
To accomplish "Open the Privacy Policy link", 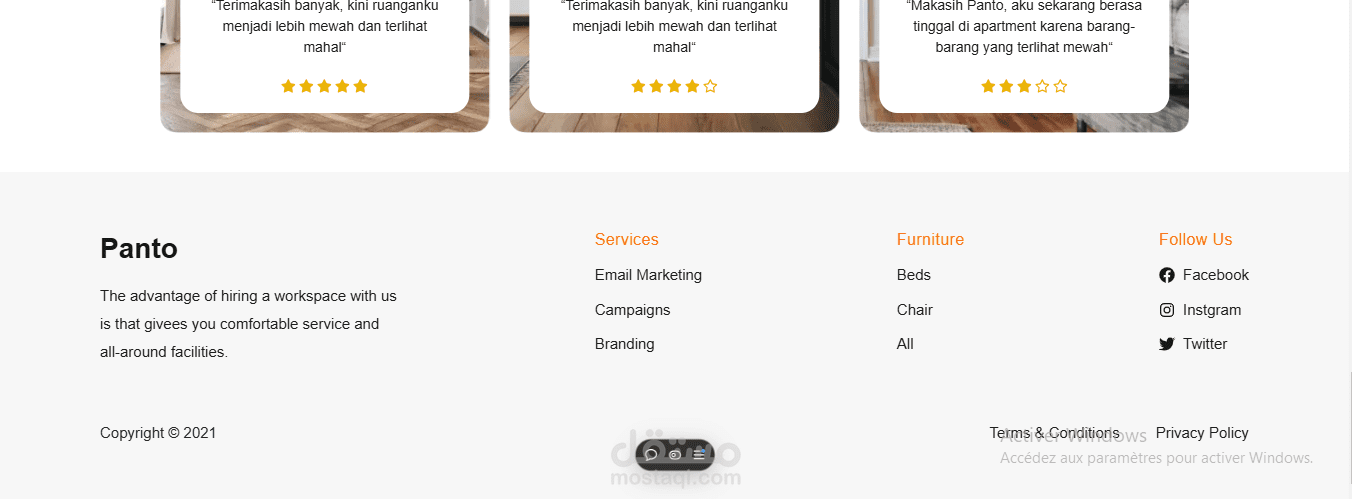I will 1202,433.
